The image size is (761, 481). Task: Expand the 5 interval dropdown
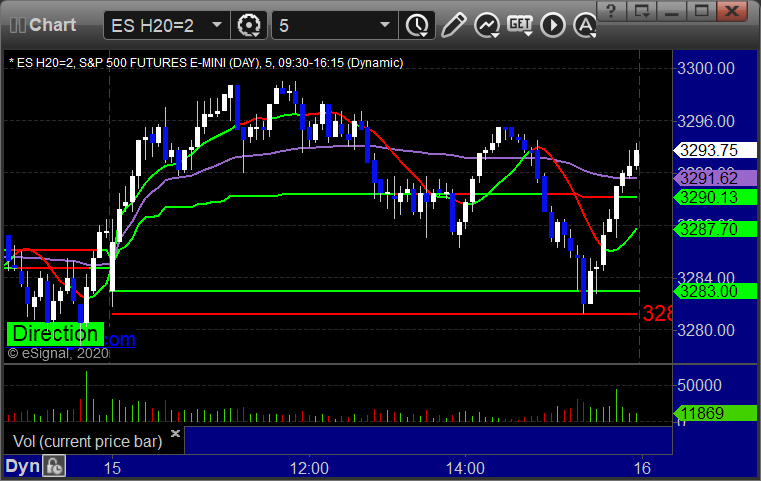click(385, 25)
